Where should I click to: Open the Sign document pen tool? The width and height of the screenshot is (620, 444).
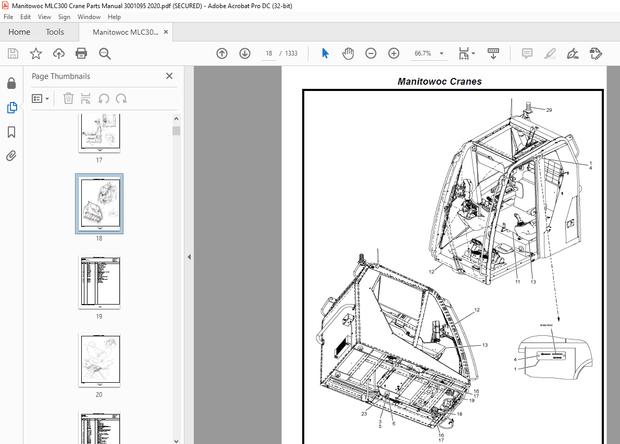click(x=573, y=53)
